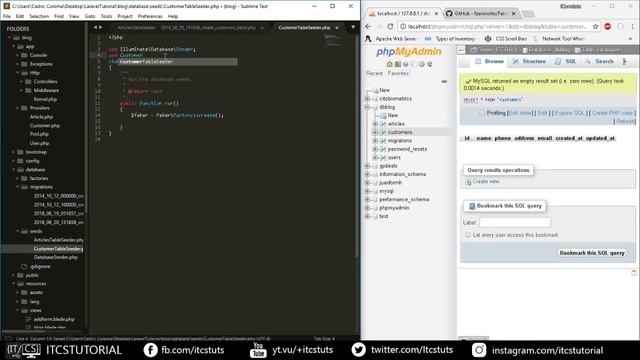The image size is (640, 360).
Task: Expand the information_schema database node
Action: (x=368, y=174)
